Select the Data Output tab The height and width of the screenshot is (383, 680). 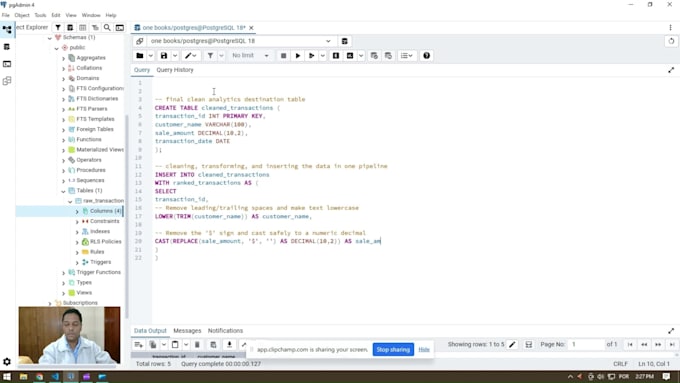point(150,331)
